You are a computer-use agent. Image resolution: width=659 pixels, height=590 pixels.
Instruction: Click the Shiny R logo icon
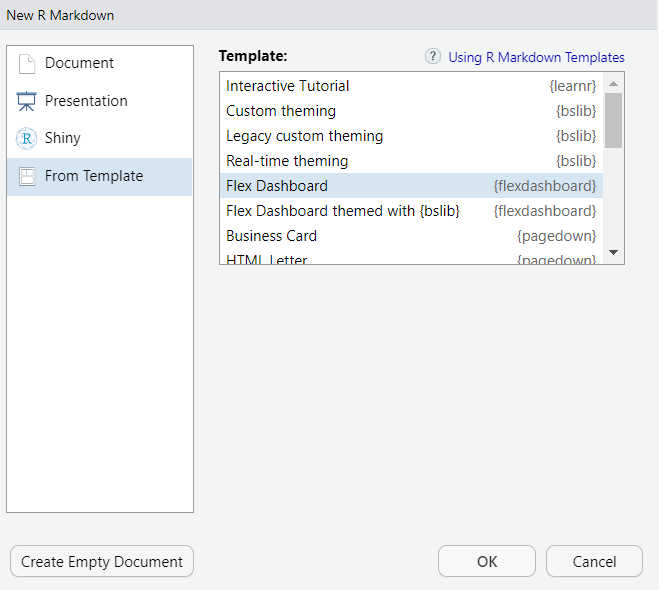27,139
